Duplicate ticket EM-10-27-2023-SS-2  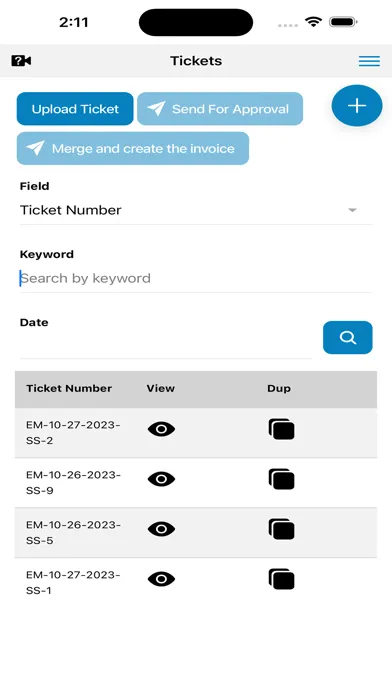click(281, 429)
